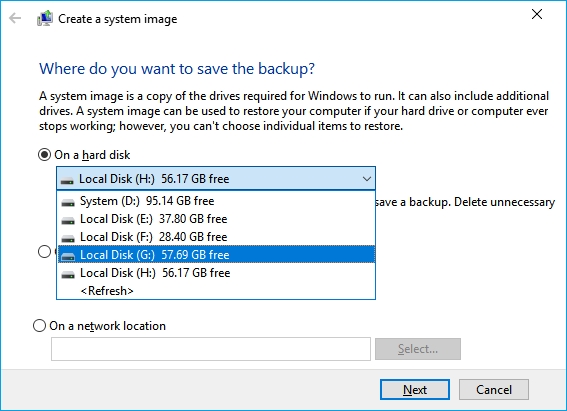
Task: Collapse the drive dropdown via its chevron
Action: (367, 179)
